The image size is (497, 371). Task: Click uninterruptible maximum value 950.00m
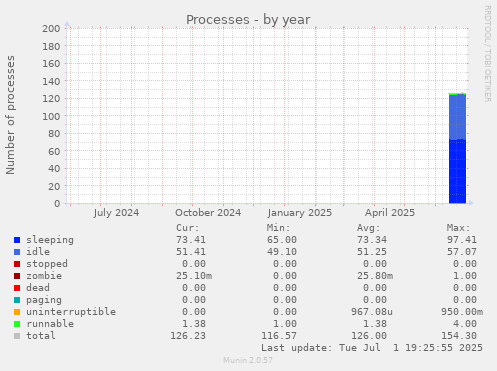(462, 312)
